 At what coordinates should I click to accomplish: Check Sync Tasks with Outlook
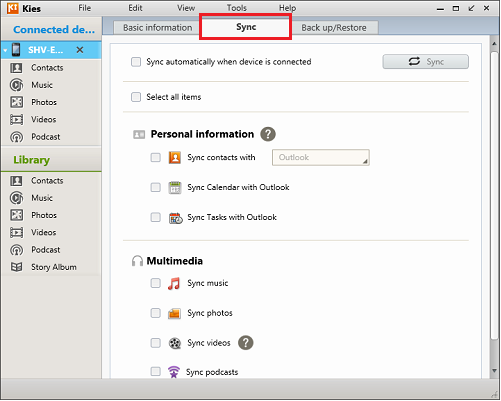(156, 217)
